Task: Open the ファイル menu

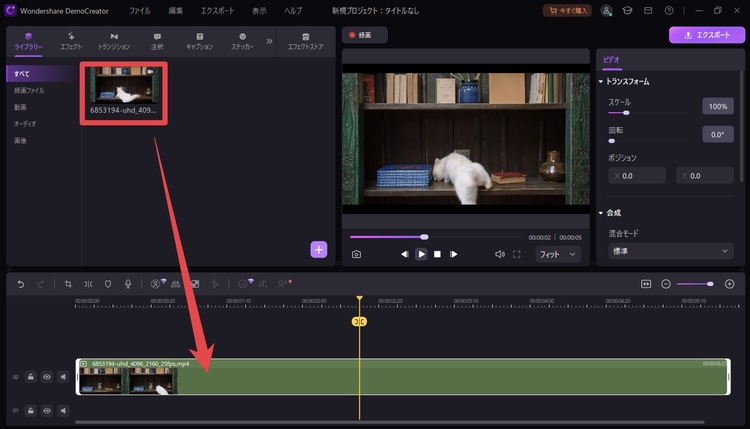Action: (x=140, y=11)
